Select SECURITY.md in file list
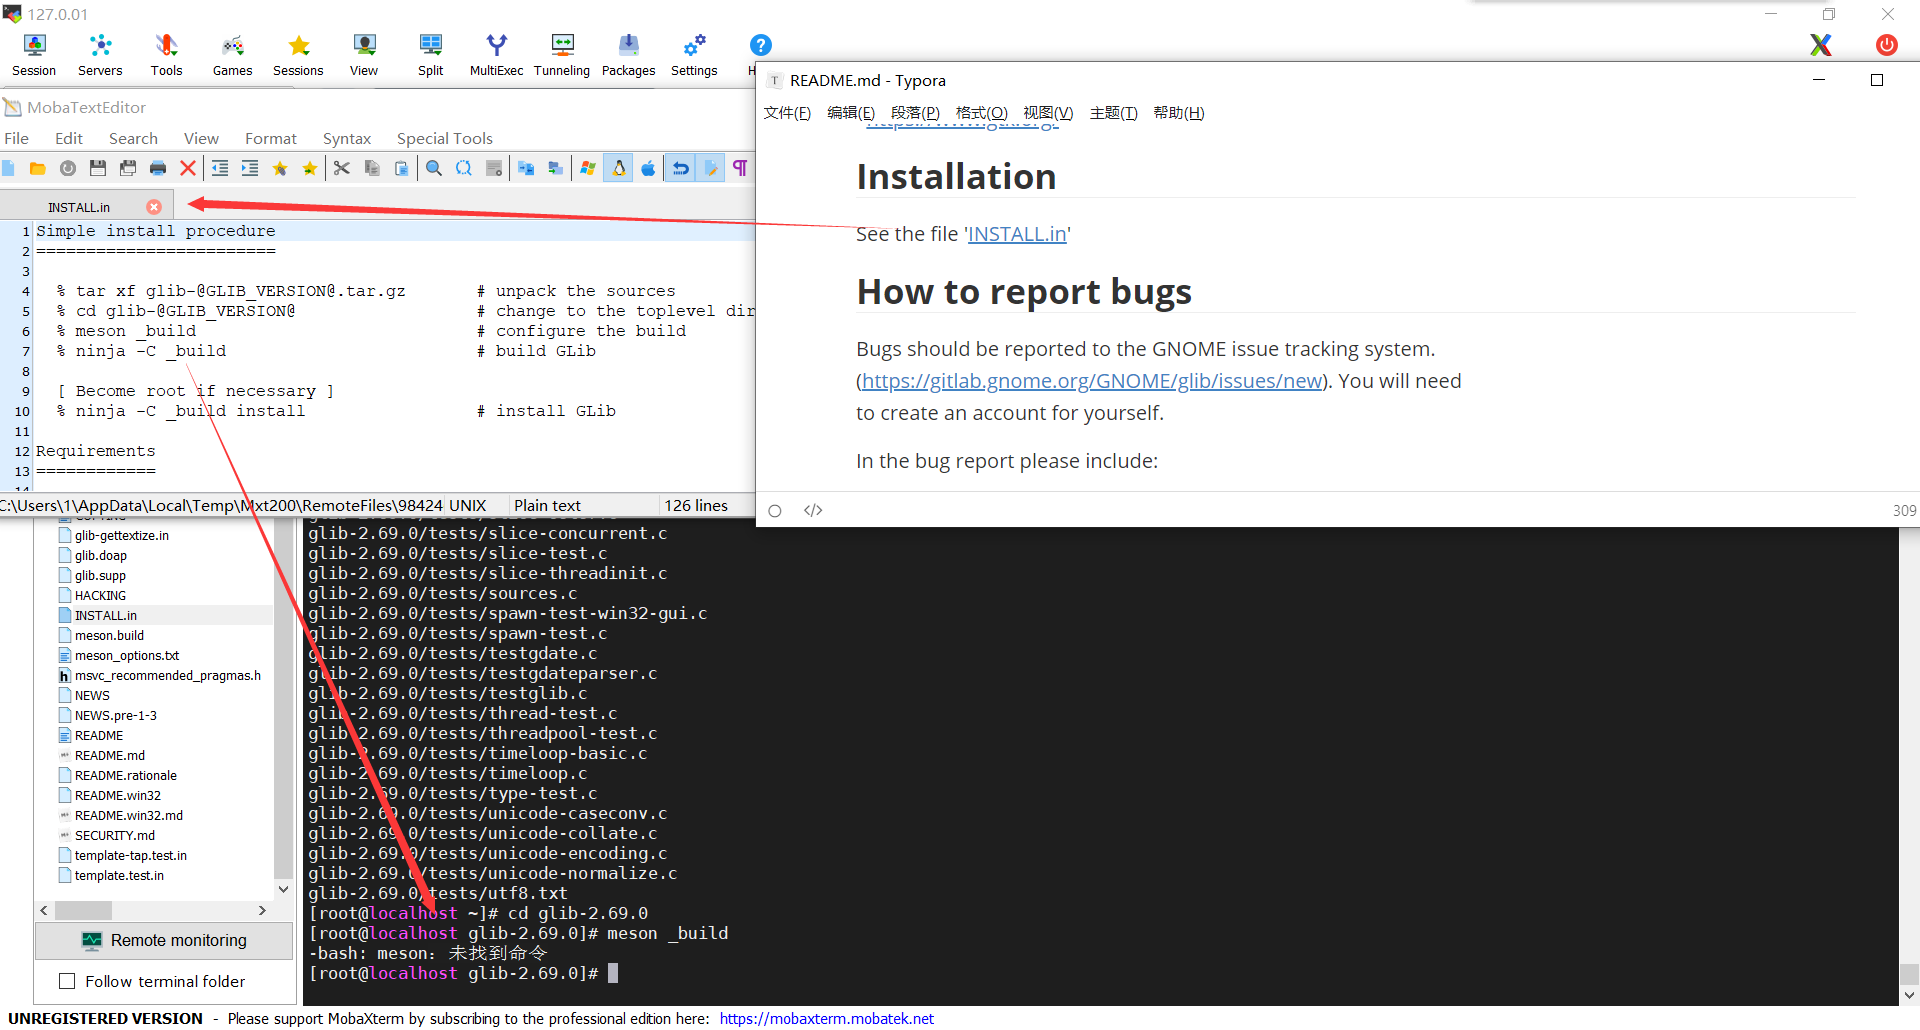 point(114,835)
